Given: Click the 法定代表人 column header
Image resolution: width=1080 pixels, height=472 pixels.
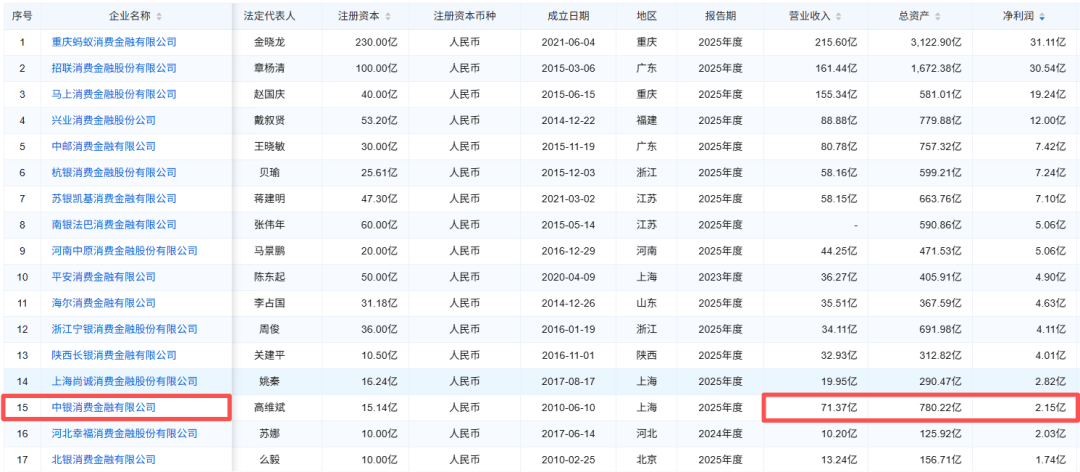Looking at the screenshot, I should point(269,16).
